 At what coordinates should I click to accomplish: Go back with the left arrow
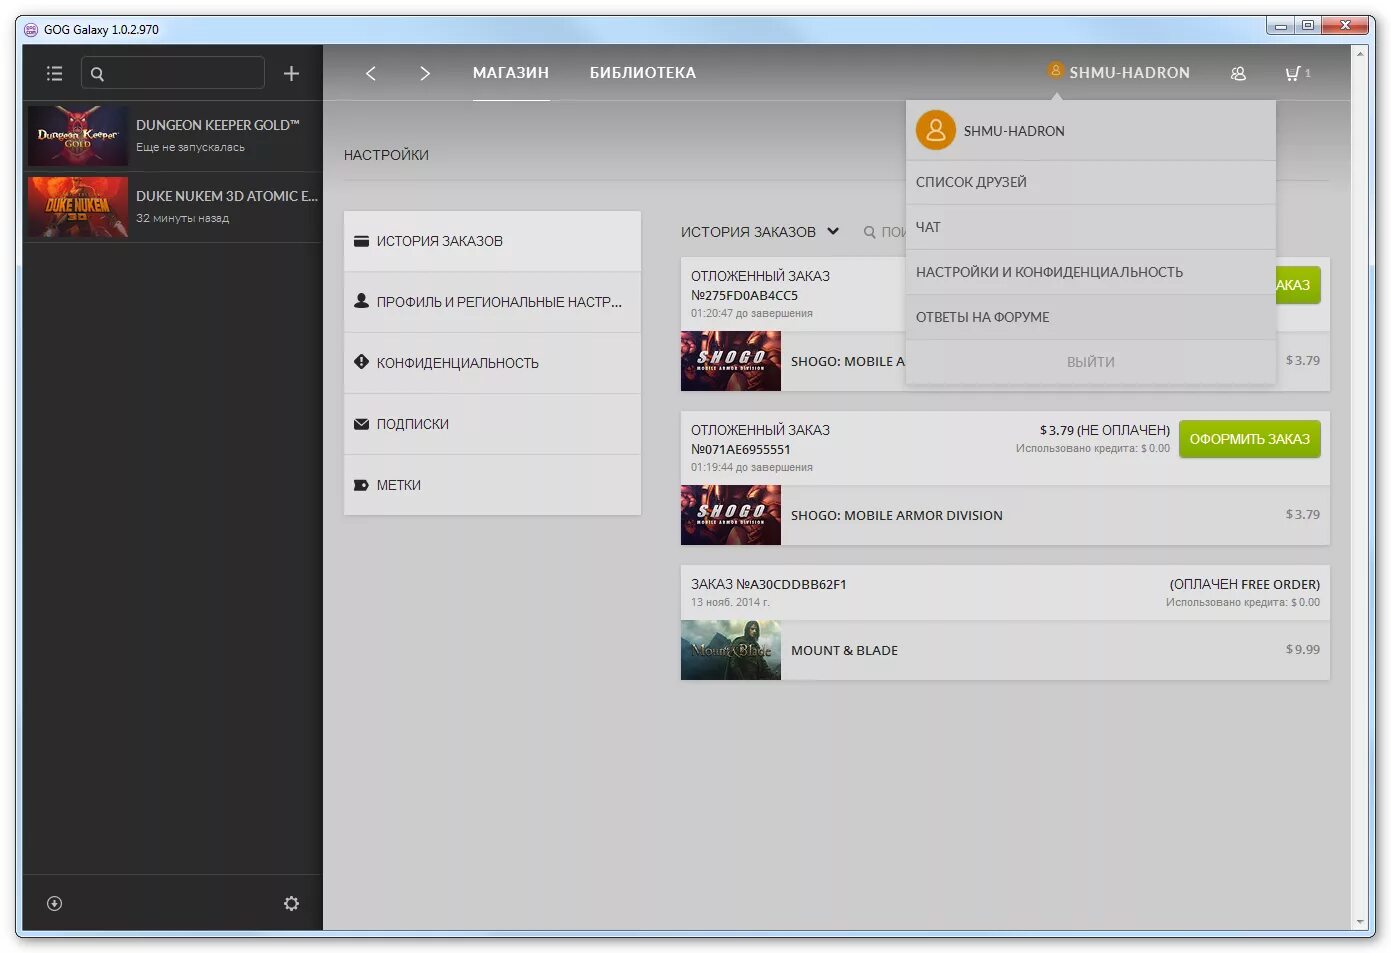tap(371, 73)
